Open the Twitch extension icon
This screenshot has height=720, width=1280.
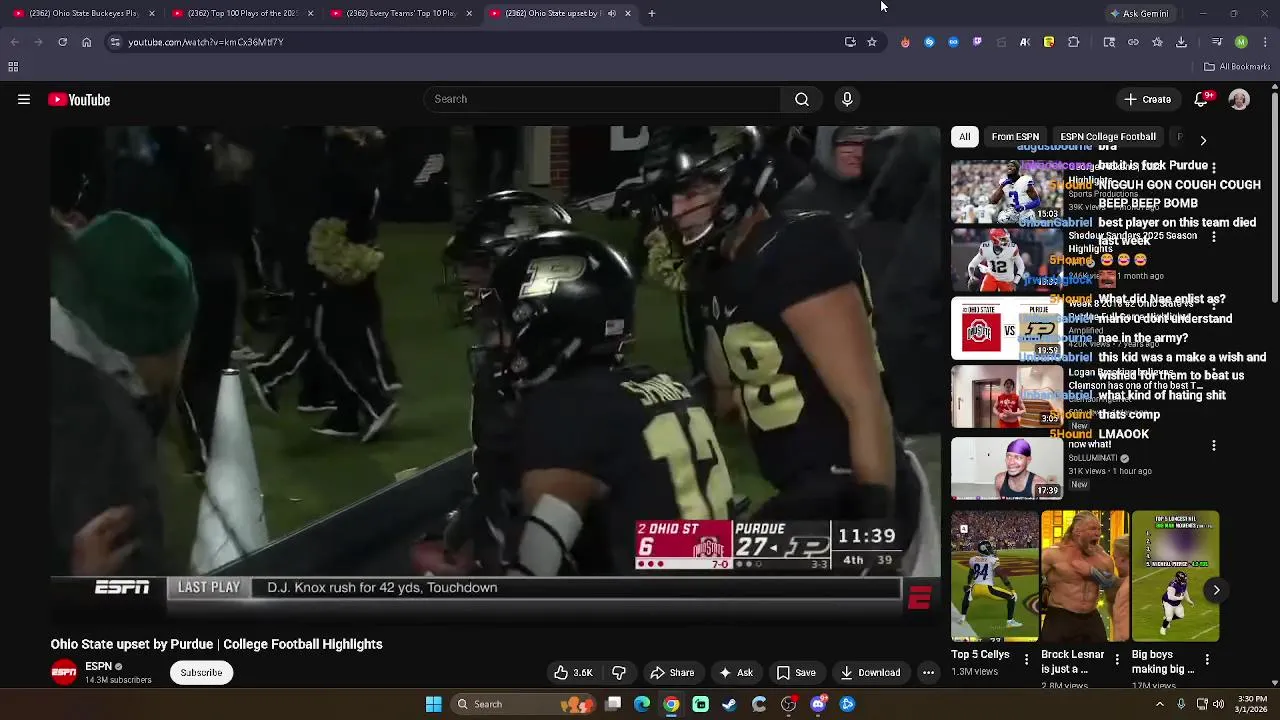(x=977, y=42)
